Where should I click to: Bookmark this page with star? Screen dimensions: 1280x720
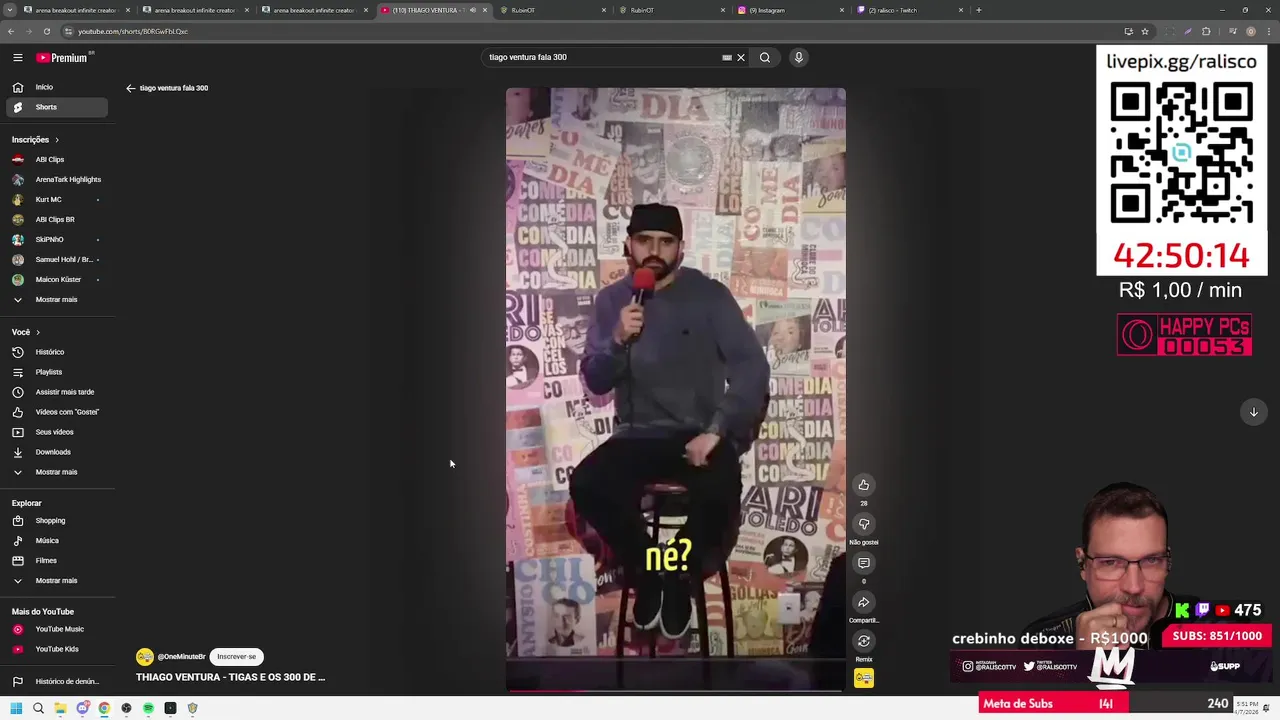[1145, 31]
